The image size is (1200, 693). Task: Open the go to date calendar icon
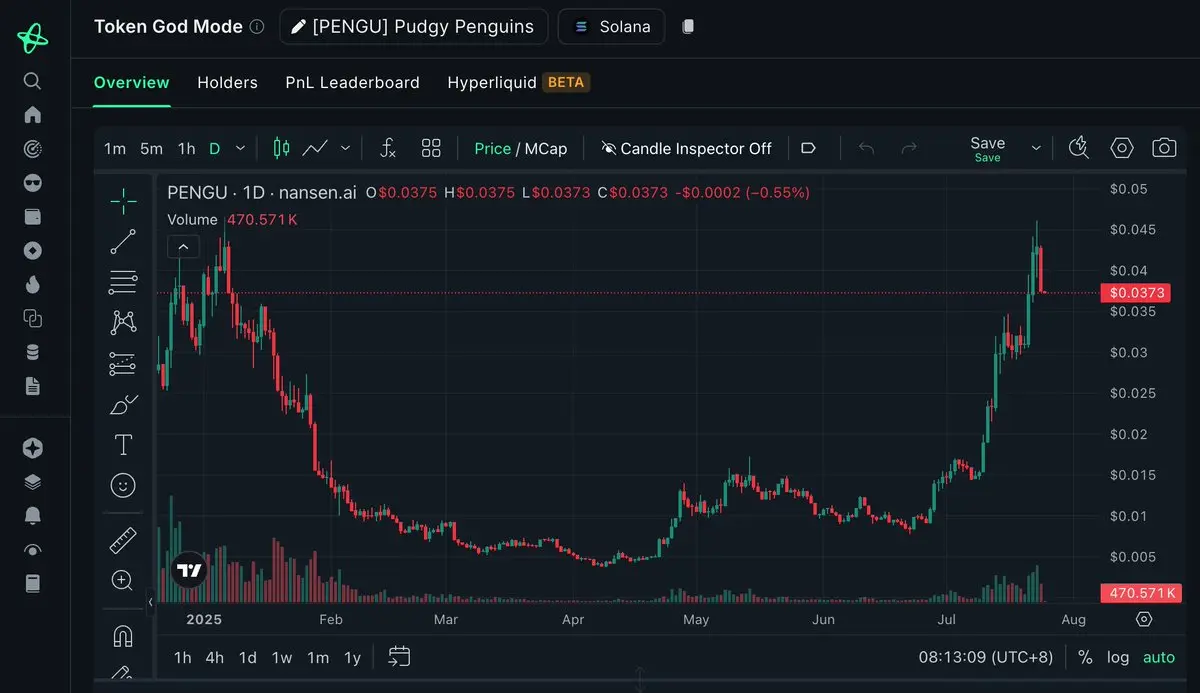point(399,657)
